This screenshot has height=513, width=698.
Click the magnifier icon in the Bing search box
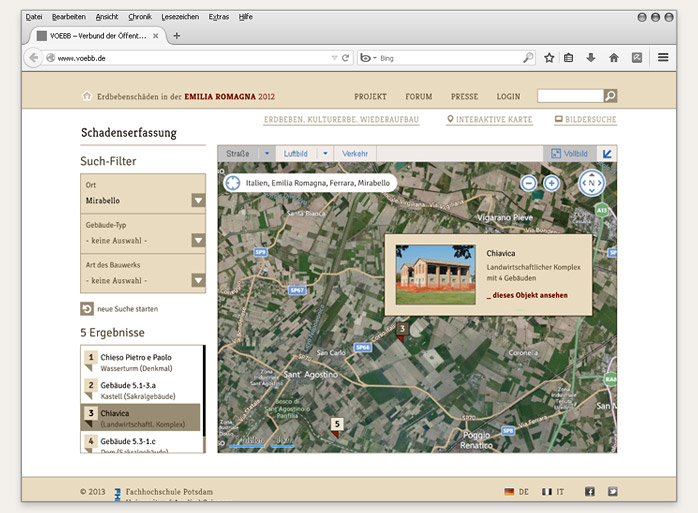click(528, 58)
